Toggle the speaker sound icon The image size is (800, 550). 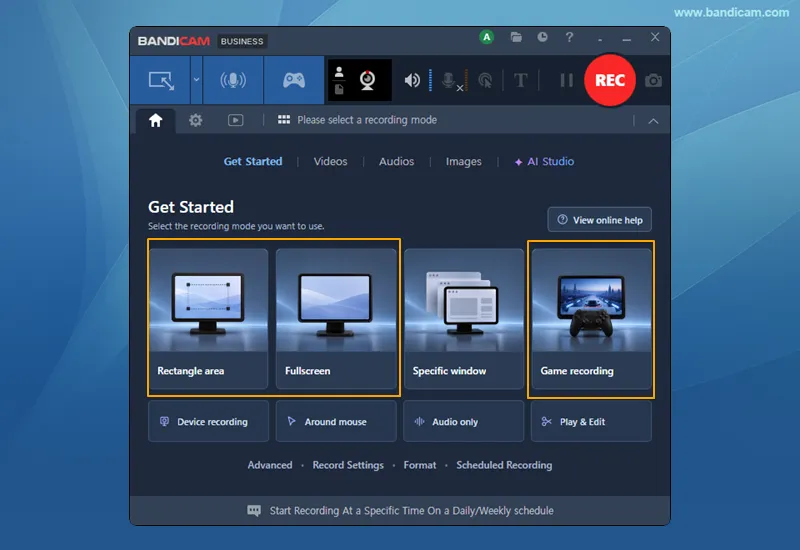coord(412,80)
